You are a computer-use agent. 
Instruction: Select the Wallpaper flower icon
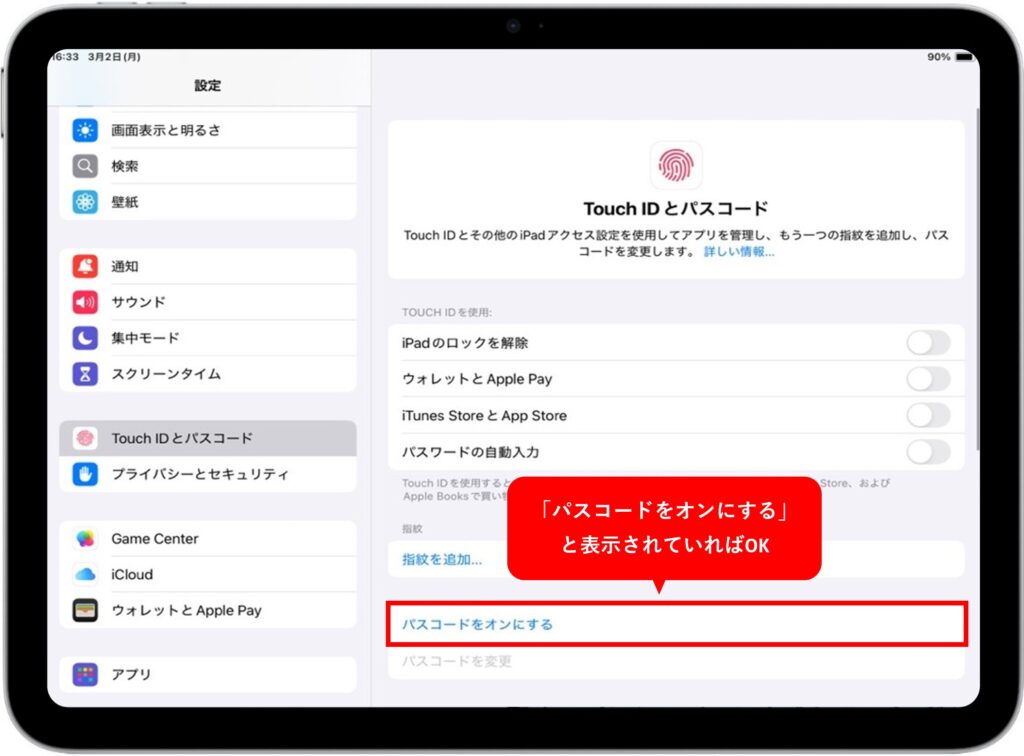pyautogui.click(x=85, y=202)
